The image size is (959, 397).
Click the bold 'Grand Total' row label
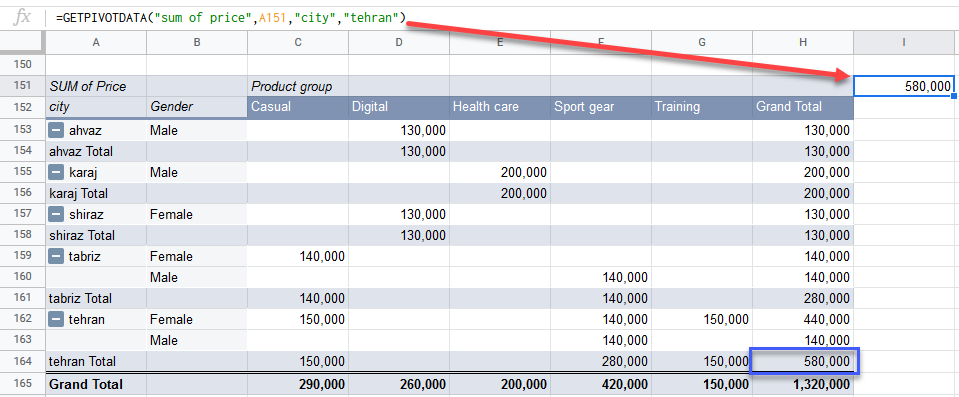coord(96,384)
